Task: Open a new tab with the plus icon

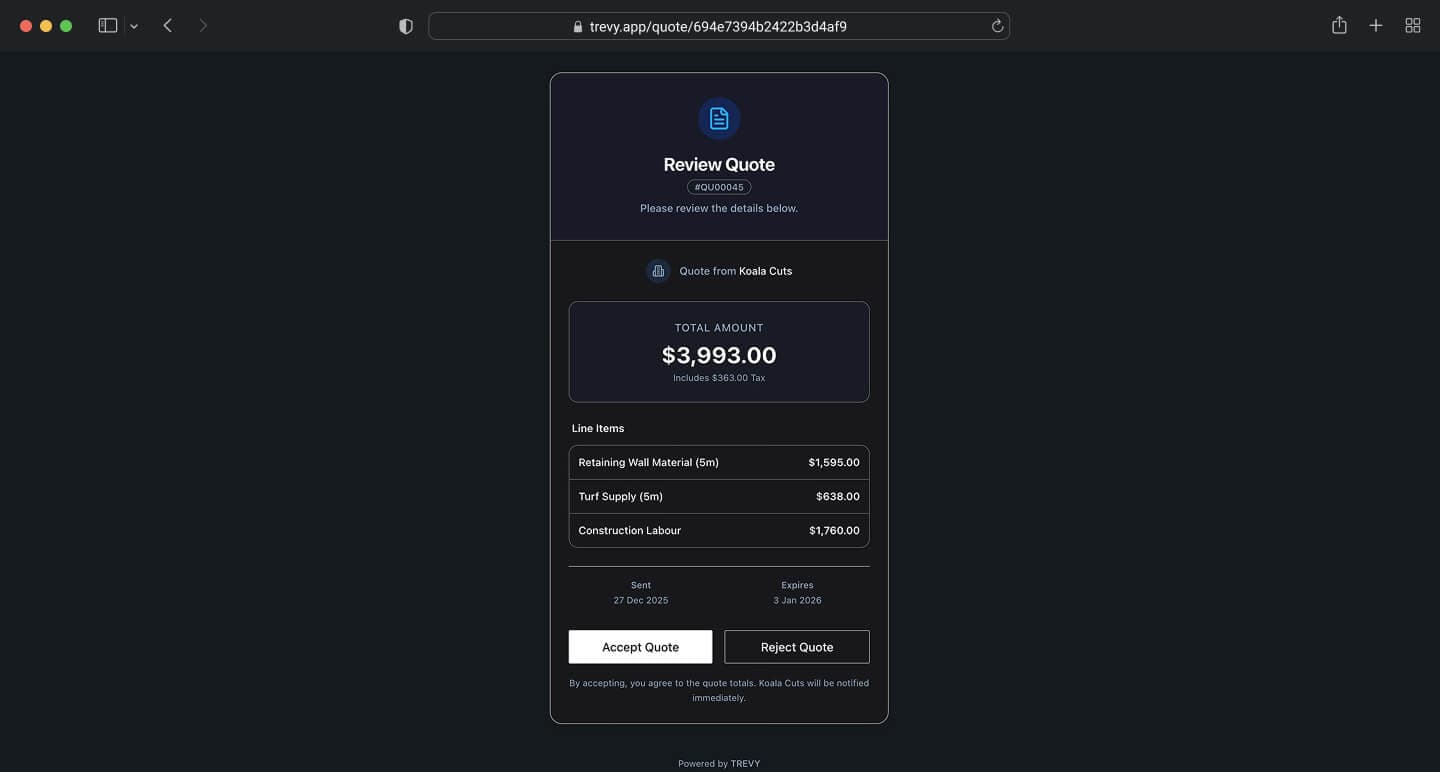Action: pyautogui.click(x=1375, y=25)
